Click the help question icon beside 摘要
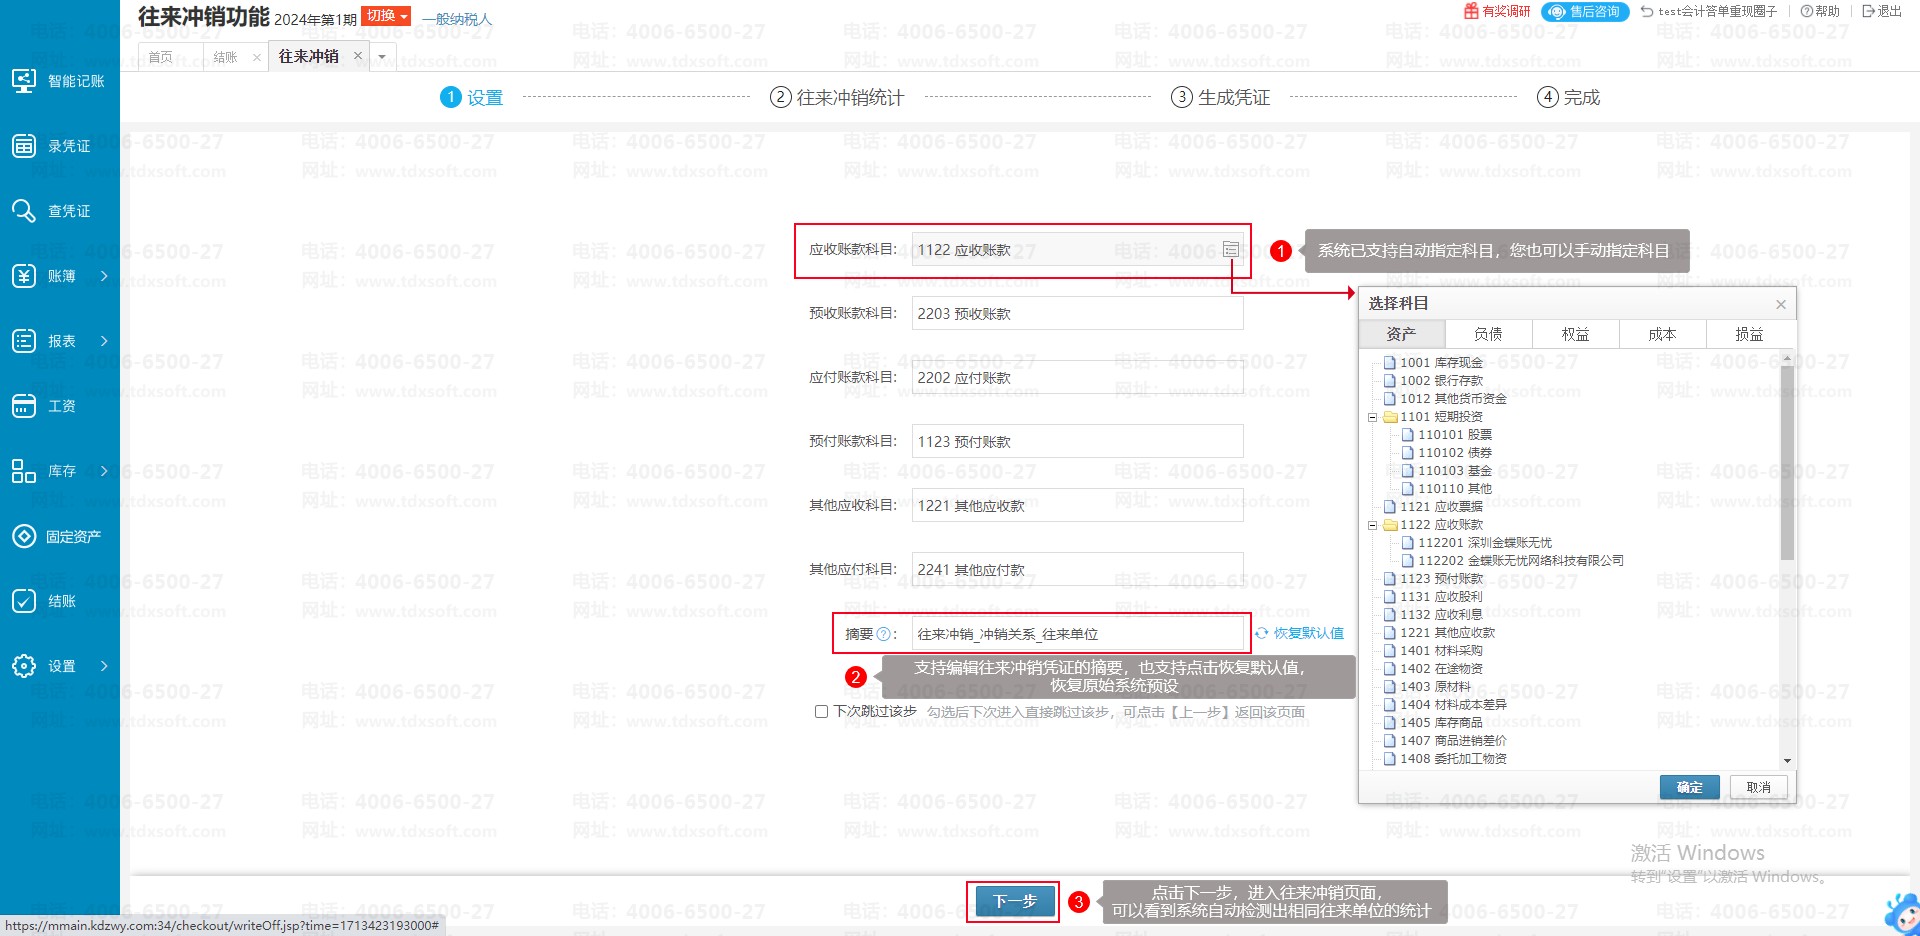The image size is (1920, 936). point(883,634)
